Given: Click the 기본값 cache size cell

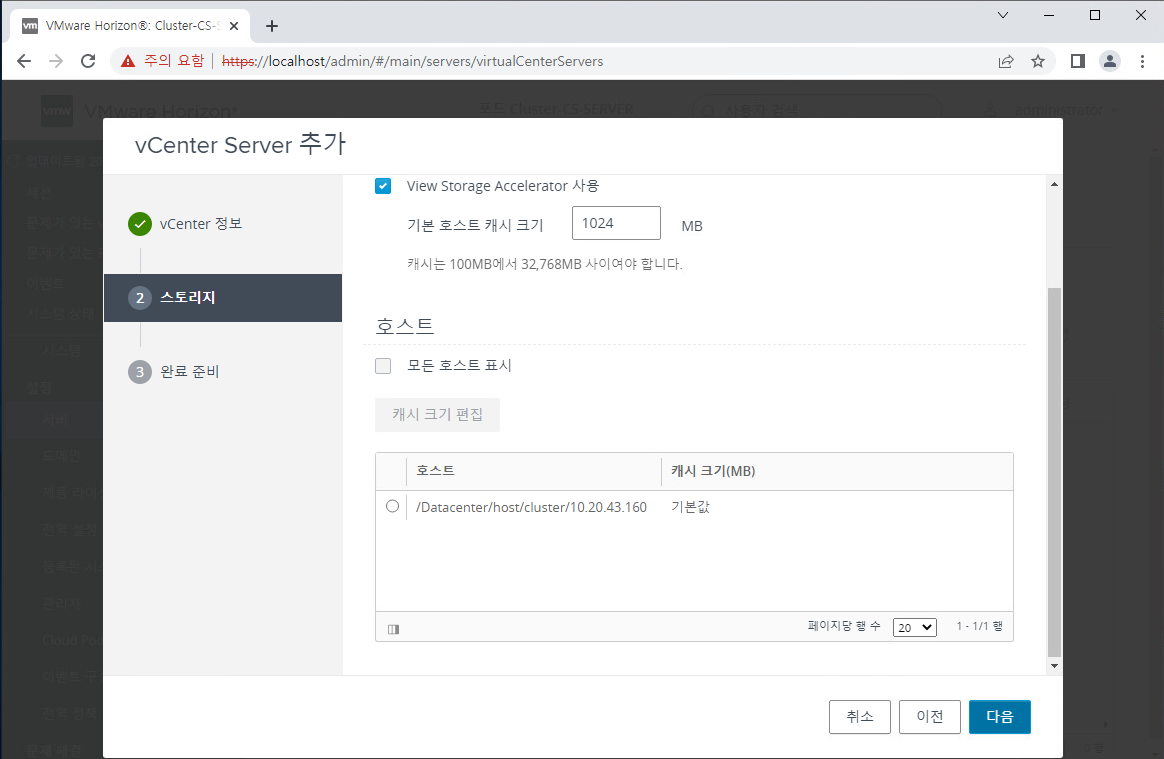Looking at the screenshot, I should [690, 507].
